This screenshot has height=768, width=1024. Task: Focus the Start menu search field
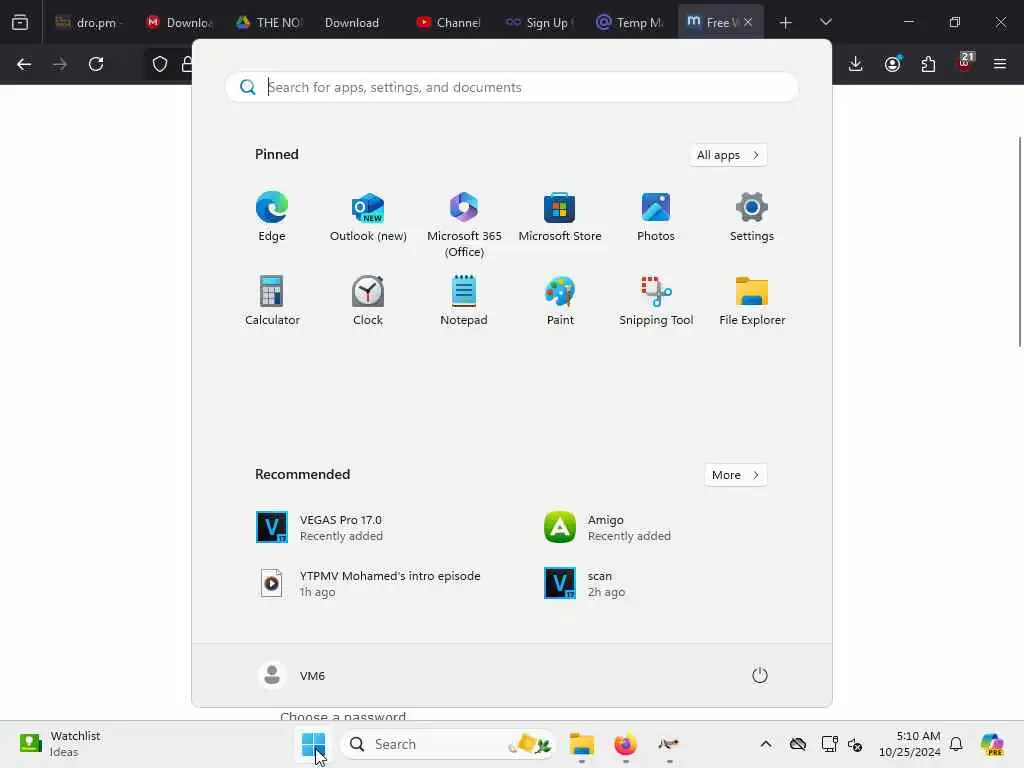click(x=511, y=87)
